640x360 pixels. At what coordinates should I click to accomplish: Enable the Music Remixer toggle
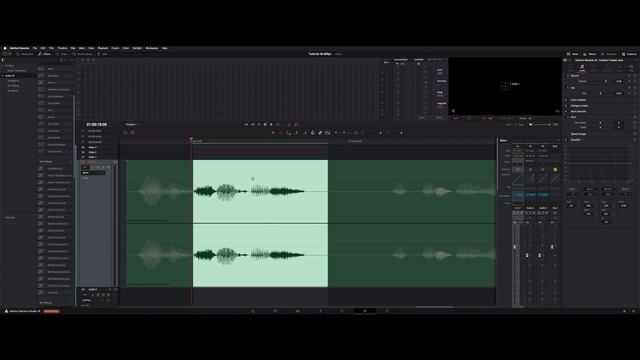567,111
